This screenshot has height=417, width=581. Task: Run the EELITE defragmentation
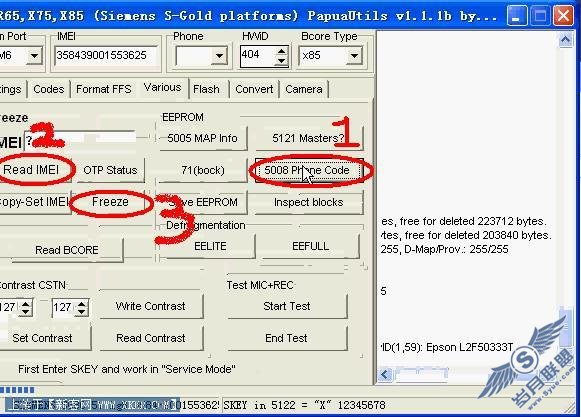click(x=210, y=246)
